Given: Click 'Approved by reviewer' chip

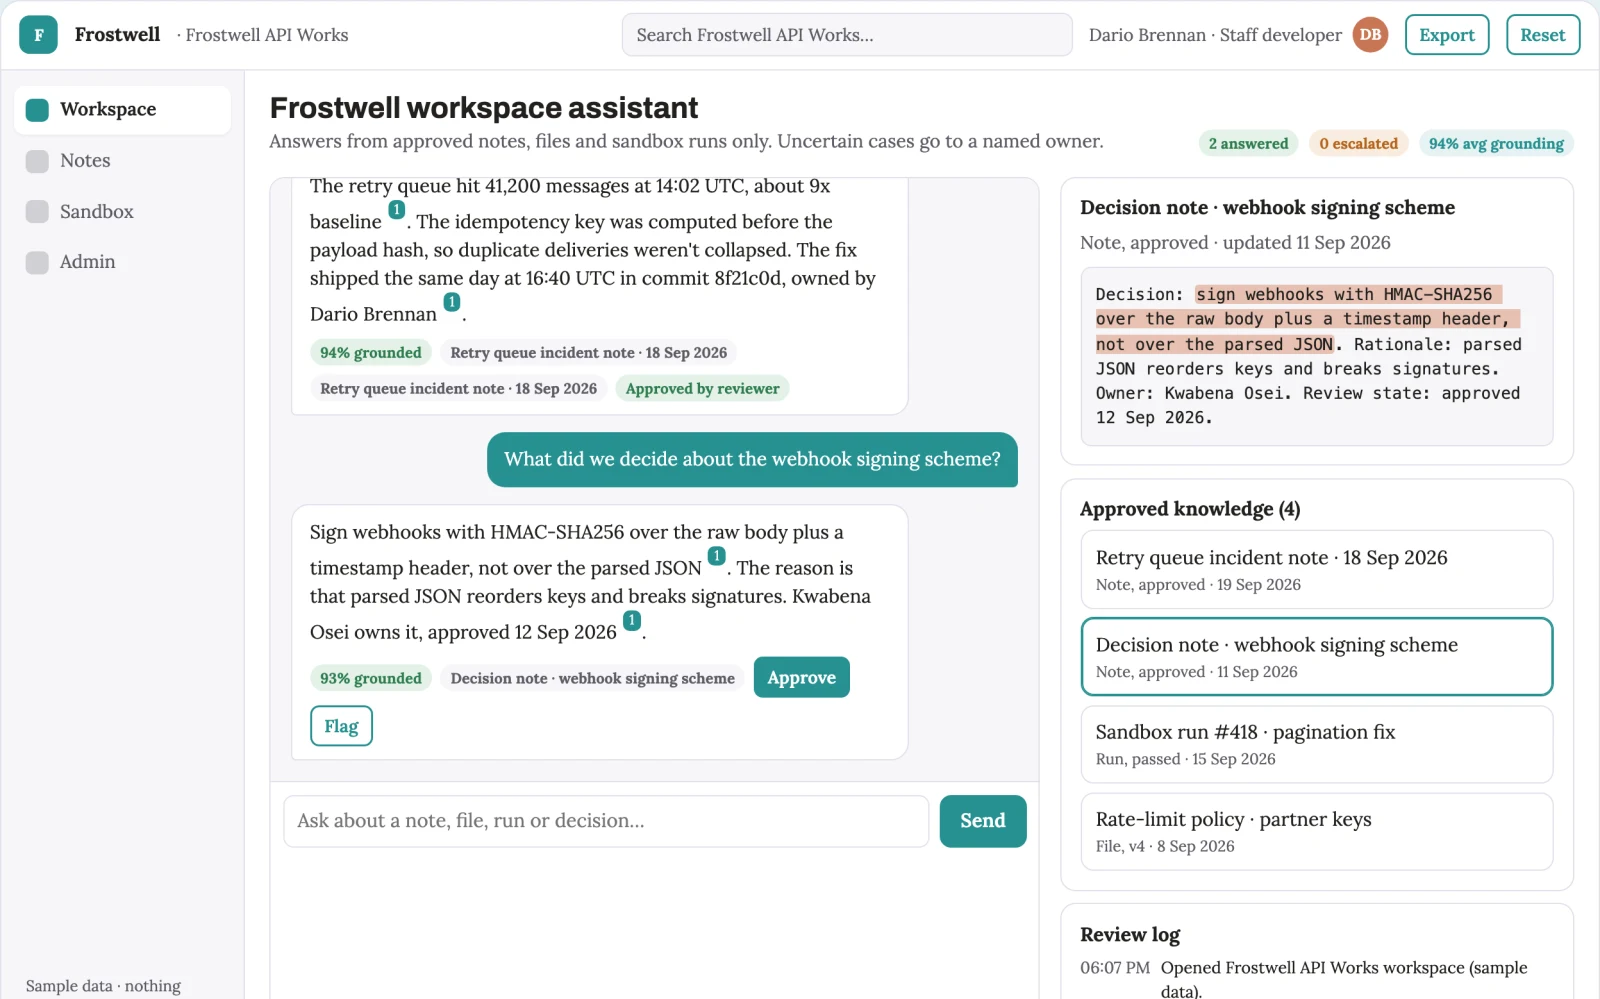Looking at the screenshot, I should [x=702, y=389].
